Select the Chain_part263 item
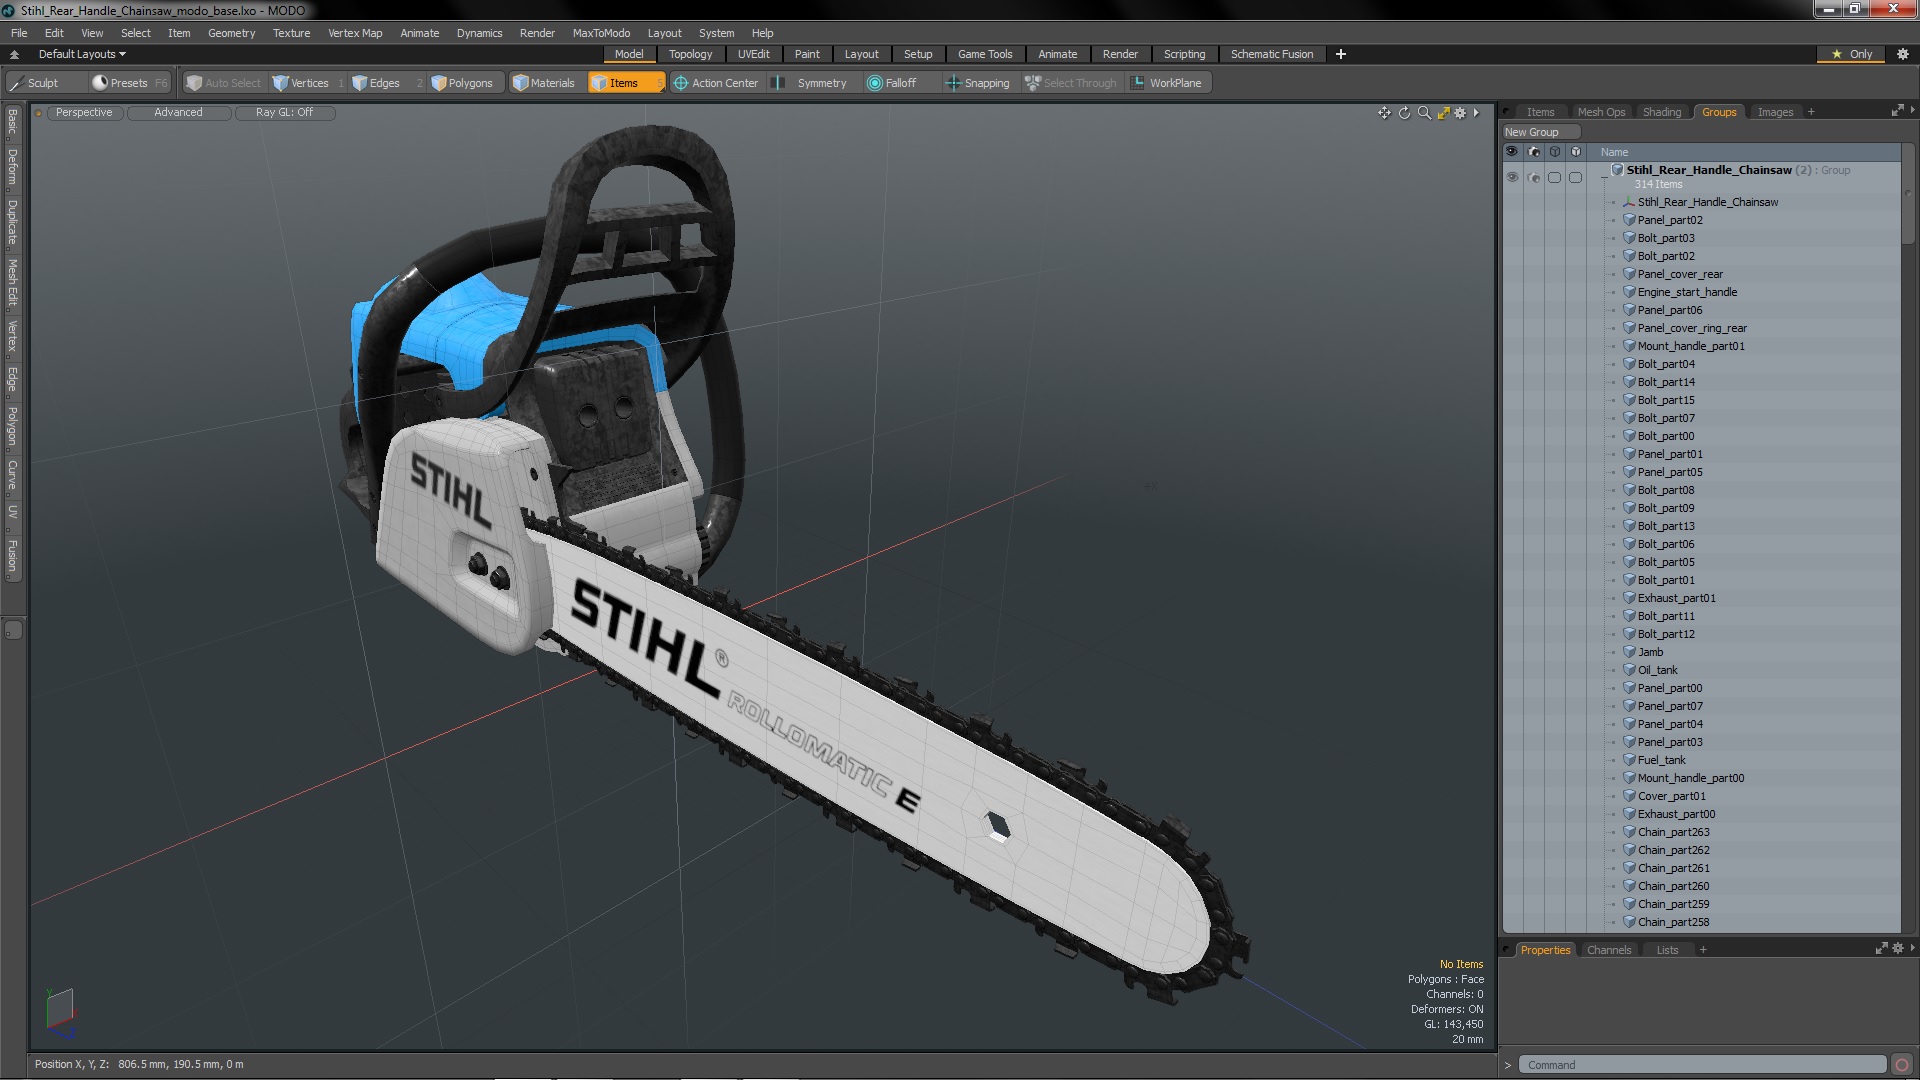The image size is (1920, 1080). [x=1673, y=832]
